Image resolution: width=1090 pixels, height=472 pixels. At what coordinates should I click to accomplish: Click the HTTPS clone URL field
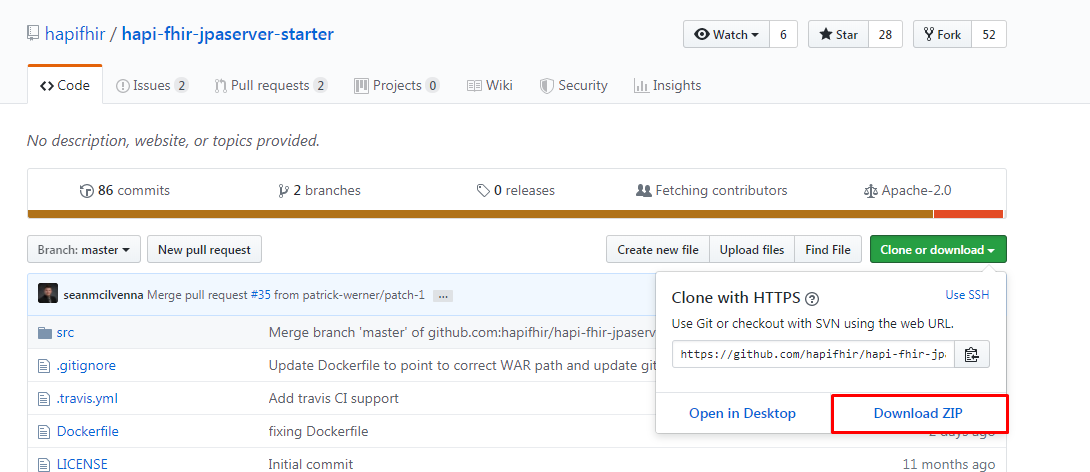coord(812,354)
